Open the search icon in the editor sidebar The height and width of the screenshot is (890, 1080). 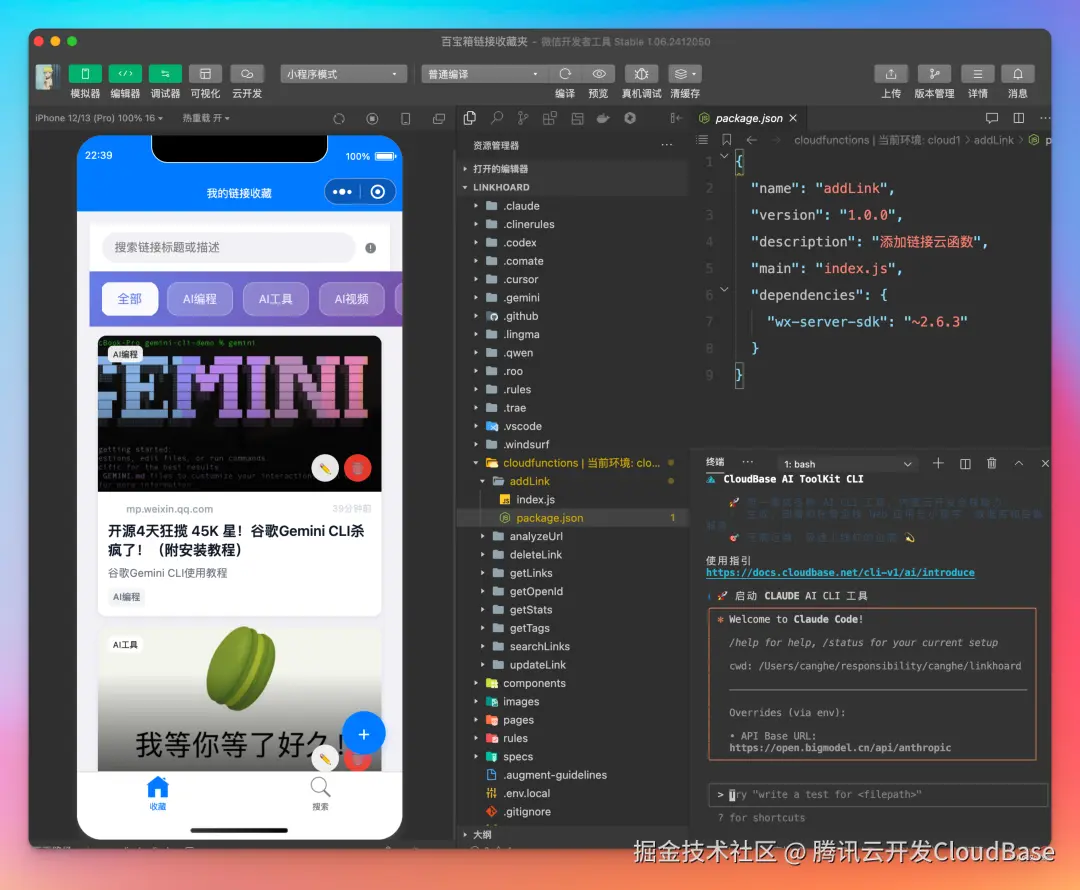[497, 118]
